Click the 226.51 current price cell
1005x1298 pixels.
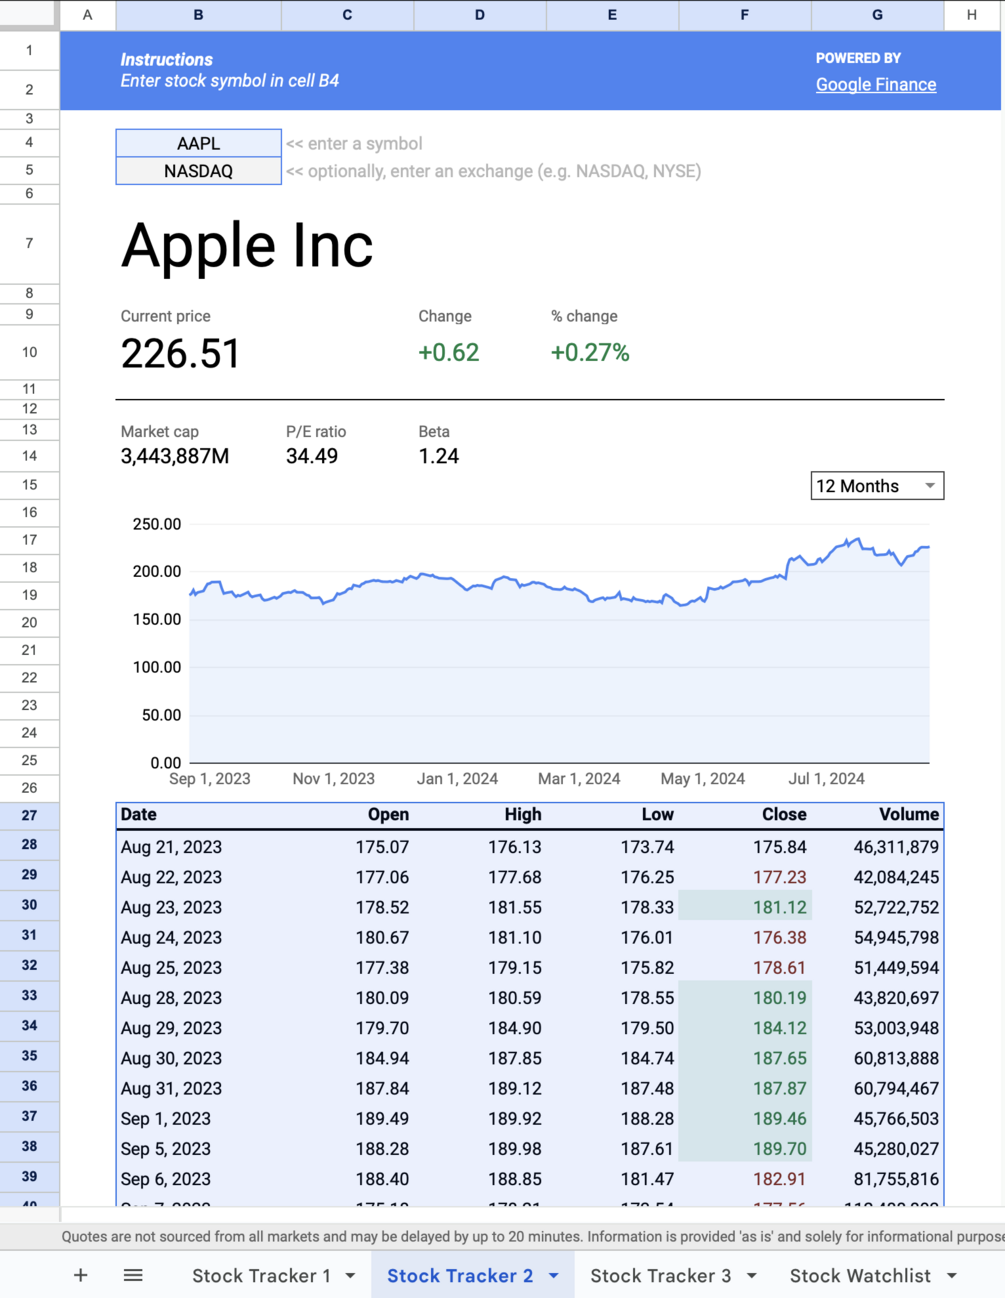[x=181, y=354]
